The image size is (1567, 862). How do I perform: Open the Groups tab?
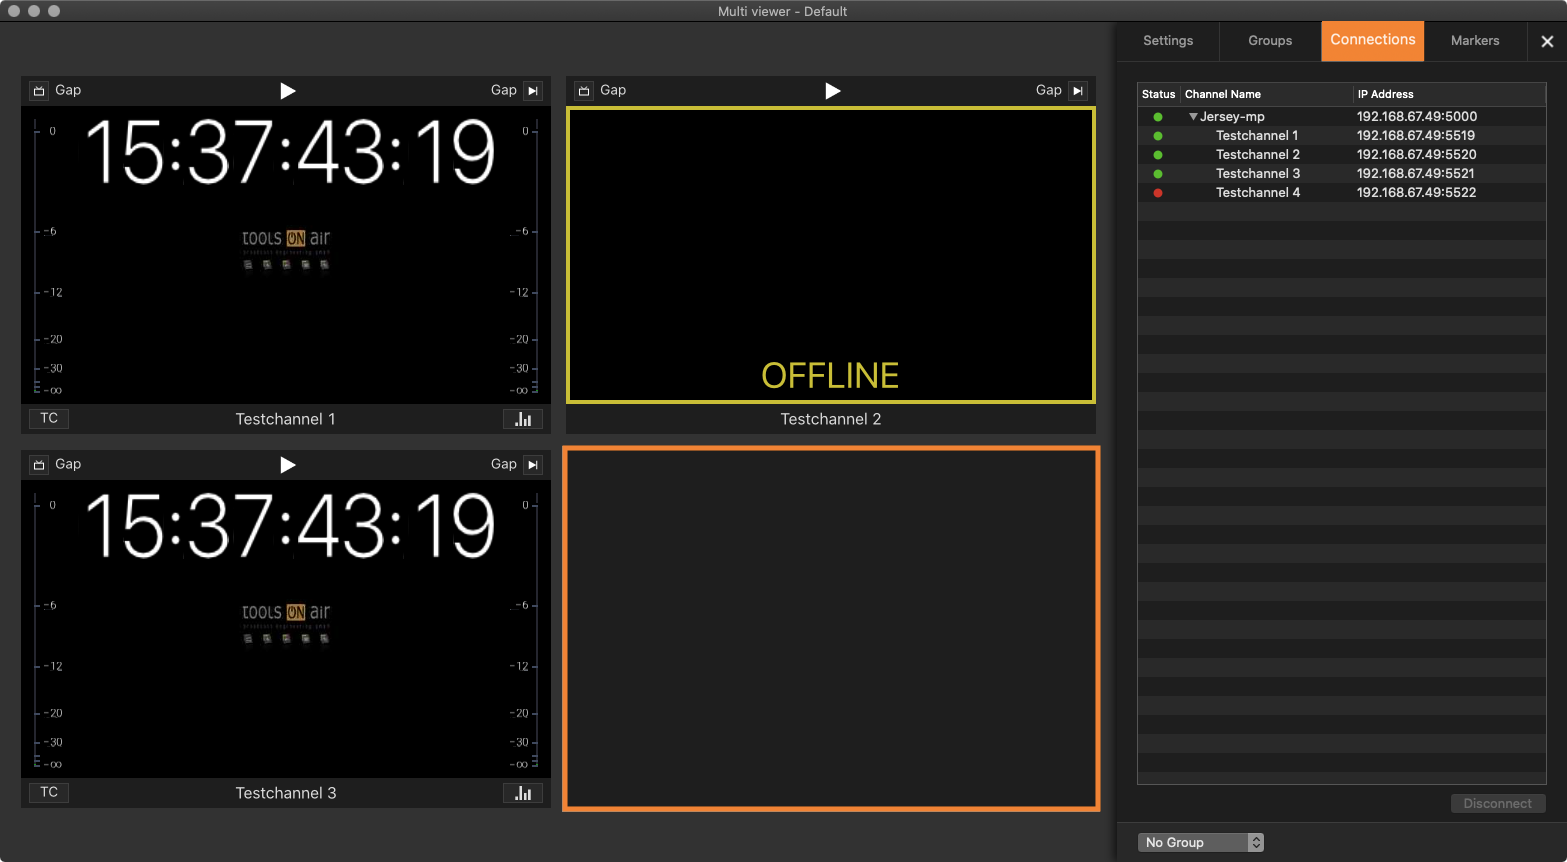1270,41
